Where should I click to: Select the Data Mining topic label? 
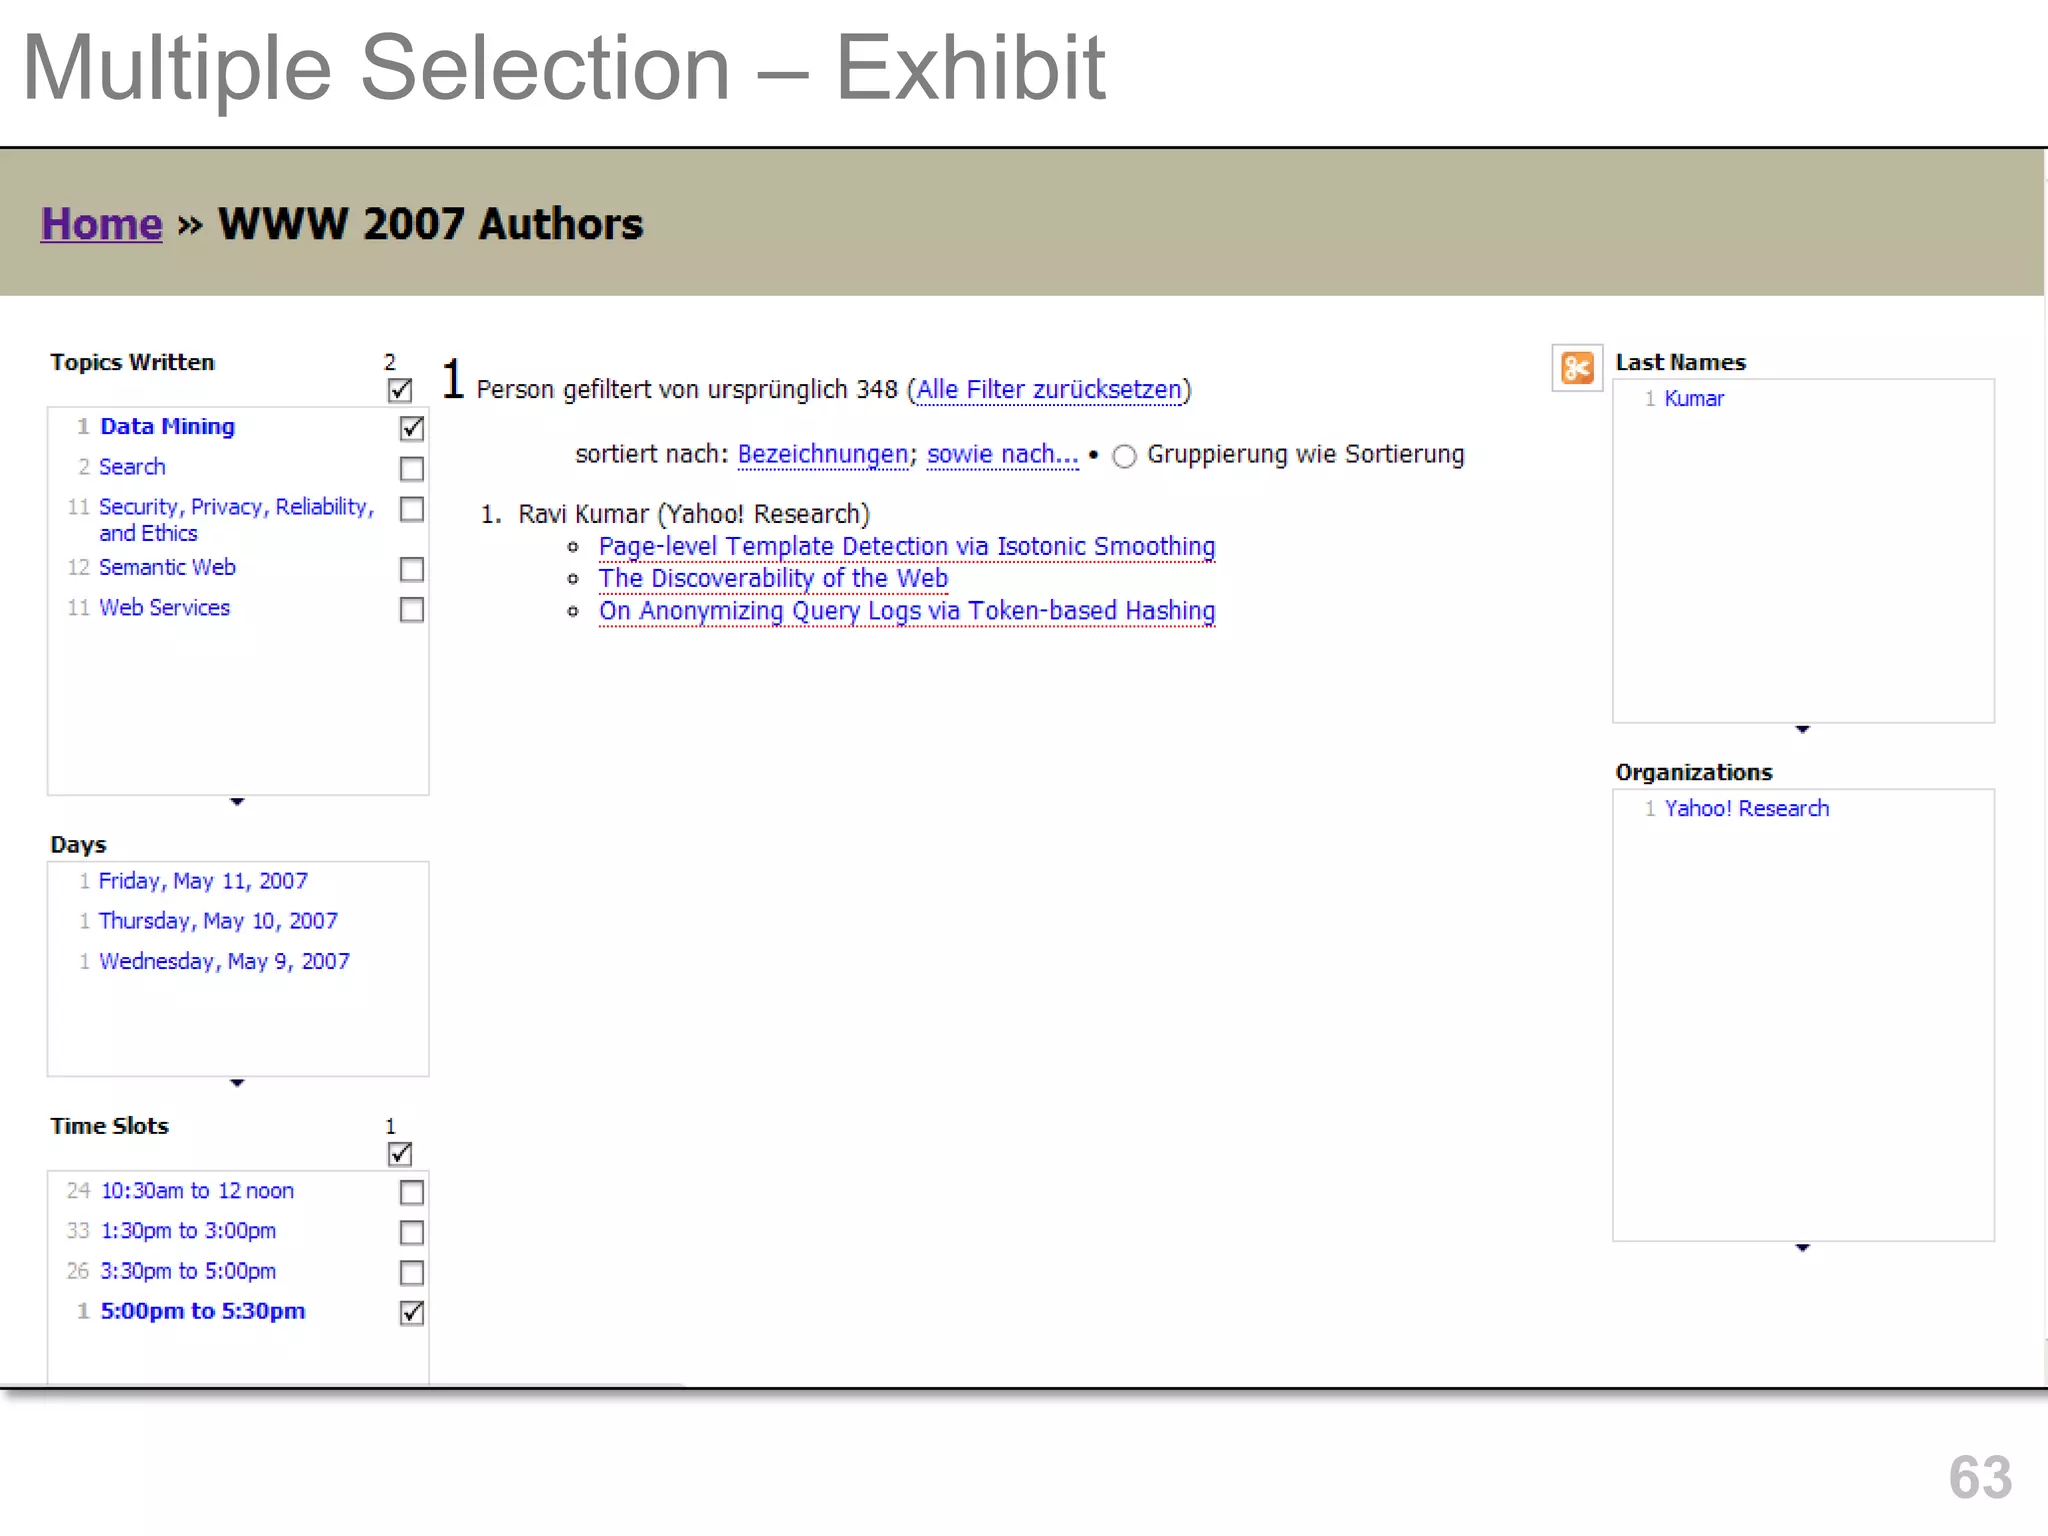pyautogui.click(x=167, y=426)
